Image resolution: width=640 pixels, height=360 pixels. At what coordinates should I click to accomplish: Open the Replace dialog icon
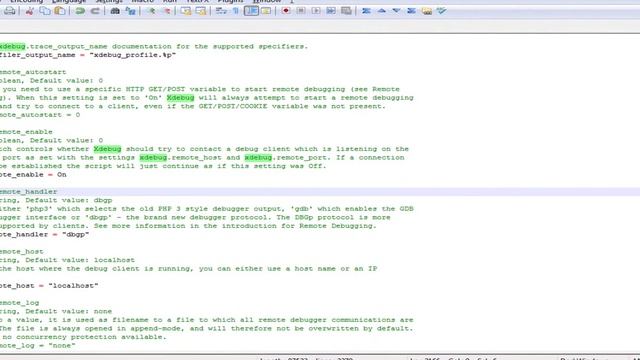130,11
